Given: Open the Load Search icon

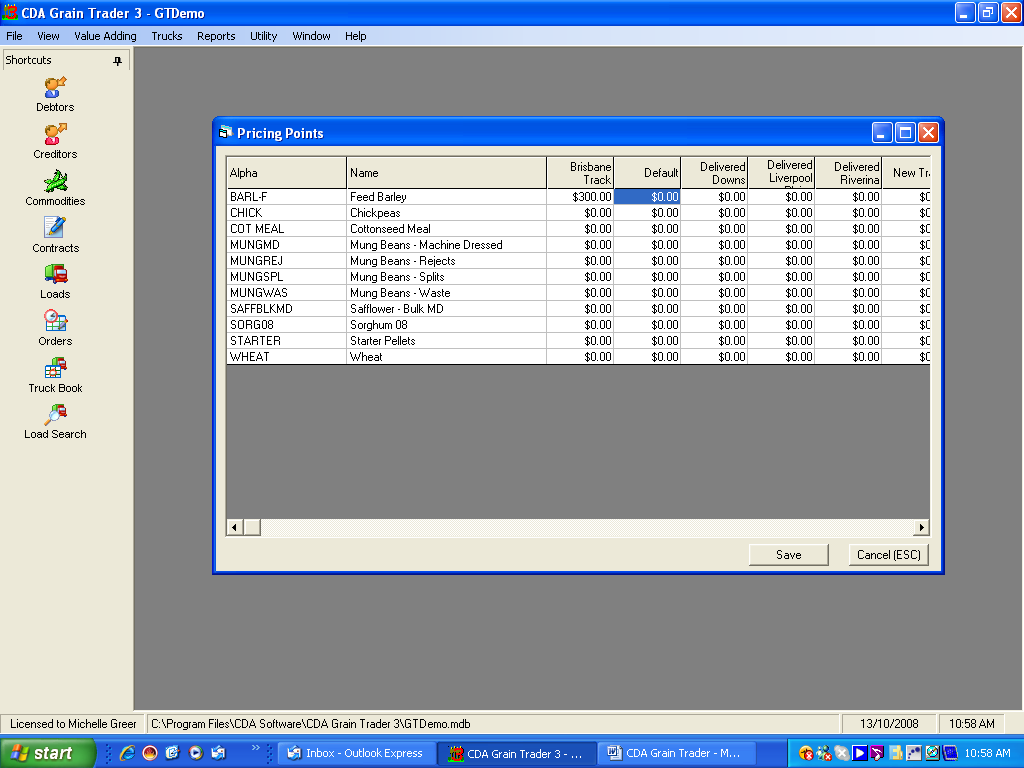Looking at the screenshot, I should (x=55, y=414).
